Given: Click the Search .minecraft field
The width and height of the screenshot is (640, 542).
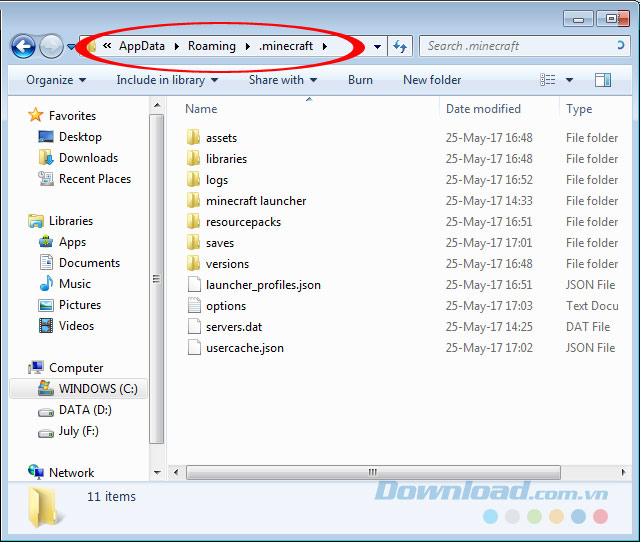Looking at the screenshot, I should pos(524,46).
